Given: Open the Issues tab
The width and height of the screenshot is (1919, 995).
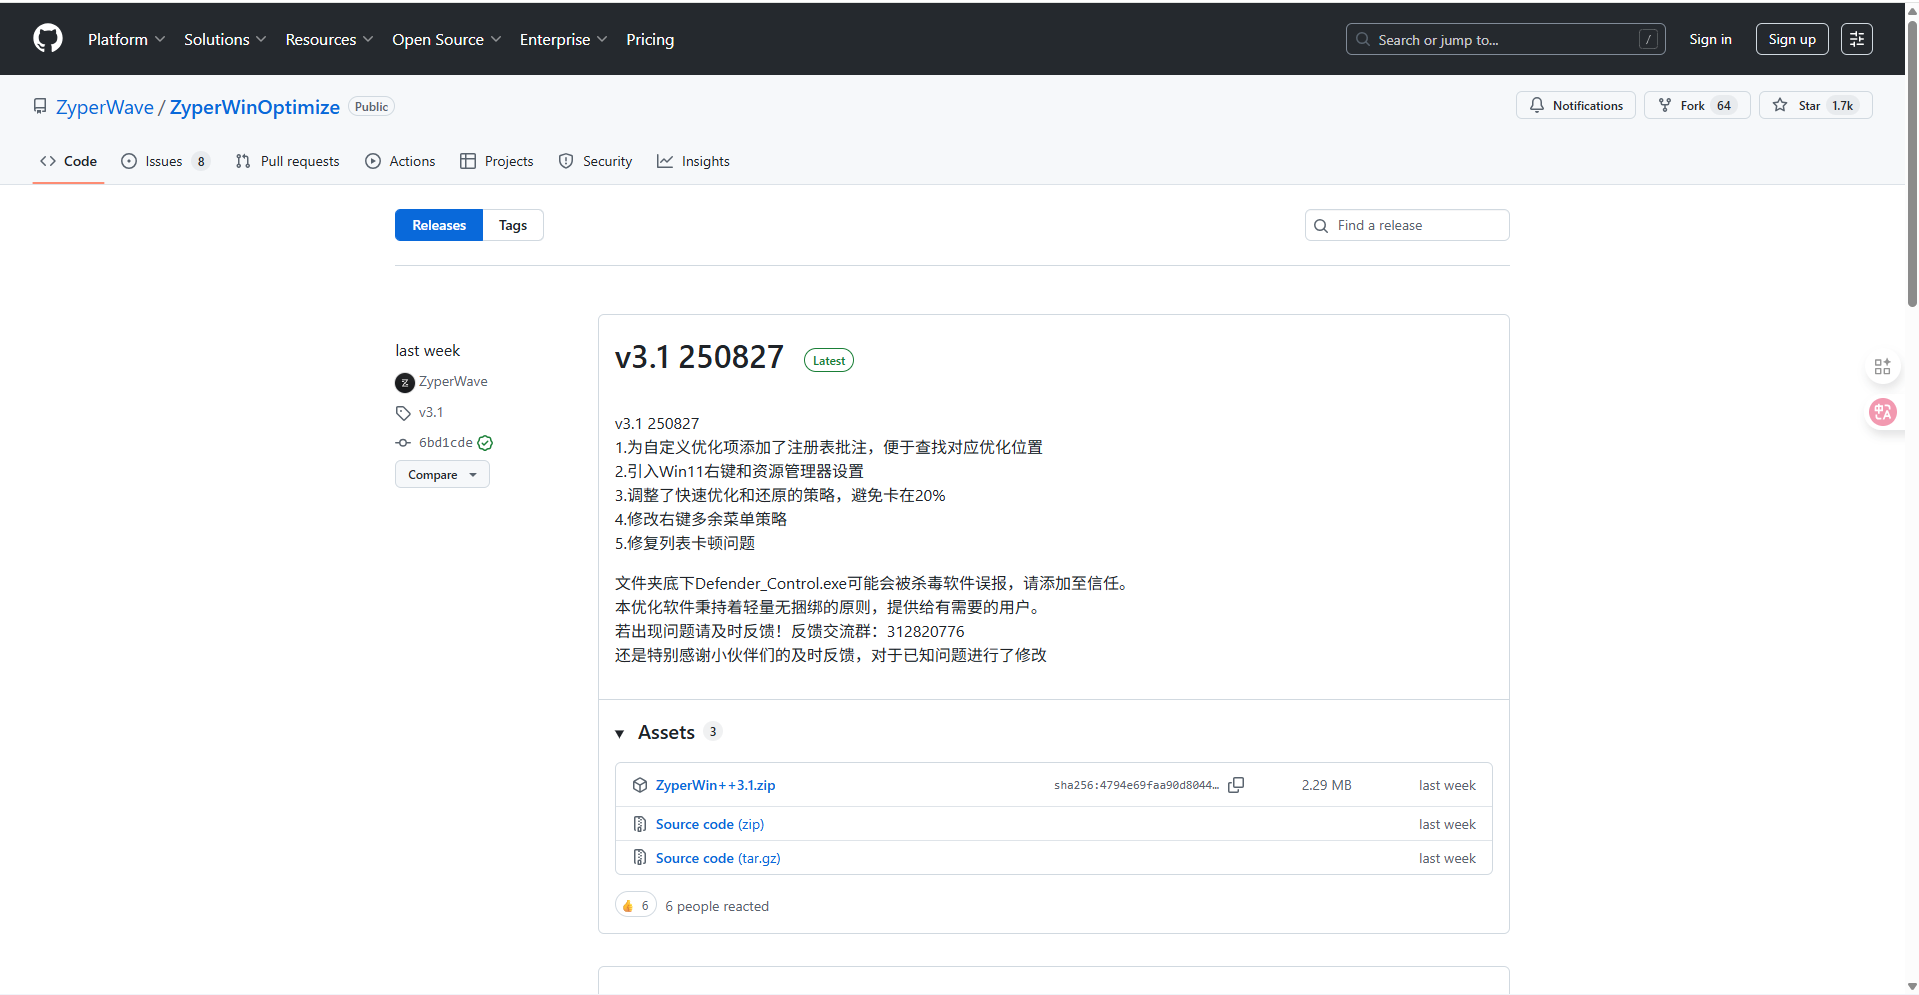Looking at the screenshot, I should point(165,161).
